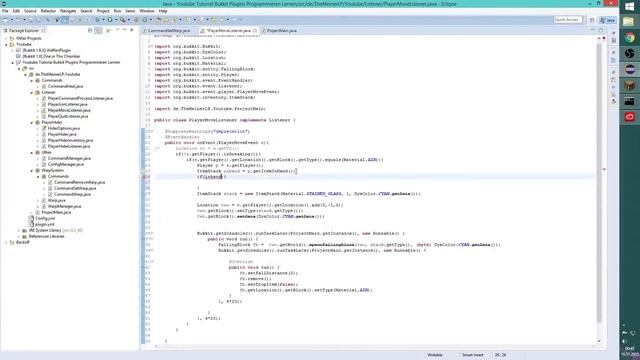Select WarpManager.java file
The width and height of the screenshot is (640, 360).
[64, 207]
